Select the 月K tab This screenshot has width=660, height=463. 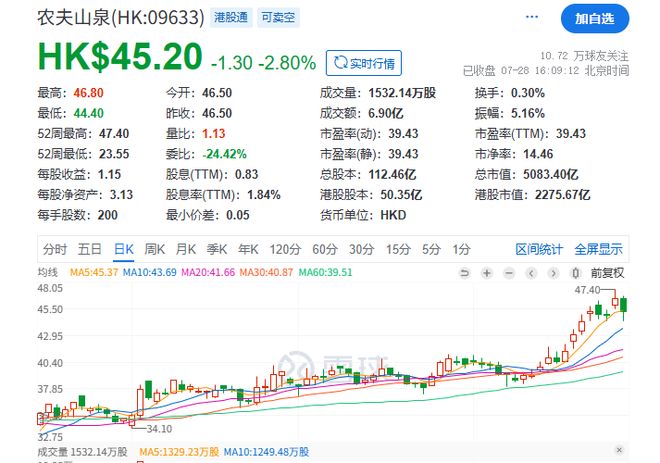click(x=186, y=249)
